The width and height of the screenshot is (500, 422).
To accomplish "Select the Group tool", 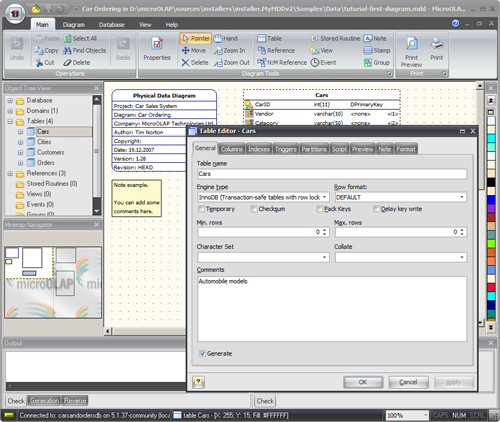I will pyautogui.click(x=377, y=63).
